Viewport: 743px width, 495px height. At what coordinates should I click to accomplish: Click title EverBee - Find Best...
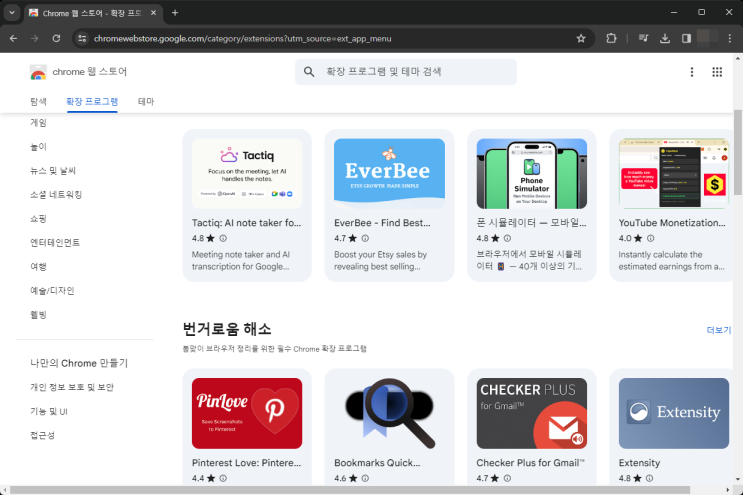[382, 223]
